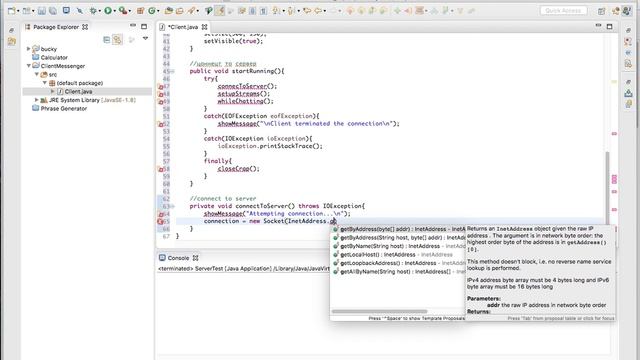Toggle the highlighted toolbar button beside Search
The height and width of the screenshot is (360, 640).
tap(220, 11)
